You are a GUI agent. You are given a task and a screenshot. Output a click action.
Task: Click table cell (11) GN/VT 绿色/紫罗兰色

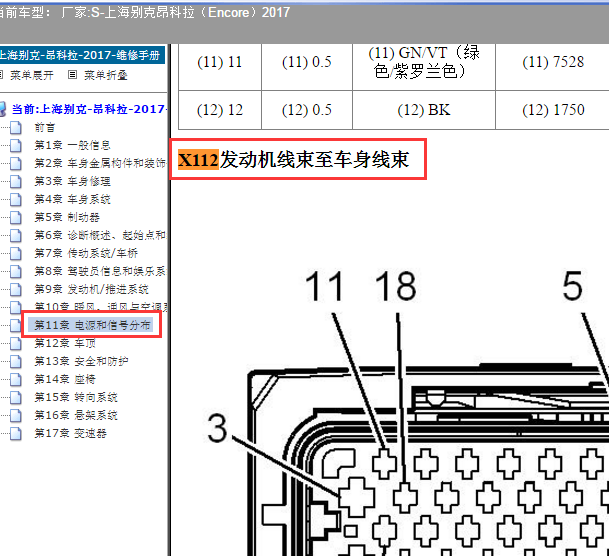click(x=424, y=62)
